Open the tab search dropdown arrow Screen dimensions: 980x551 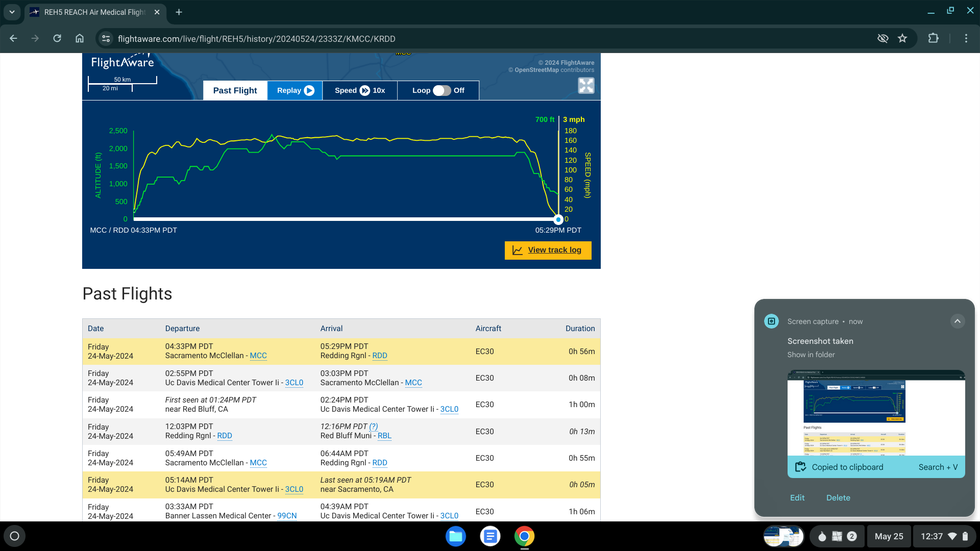click(x=12, y=12)
